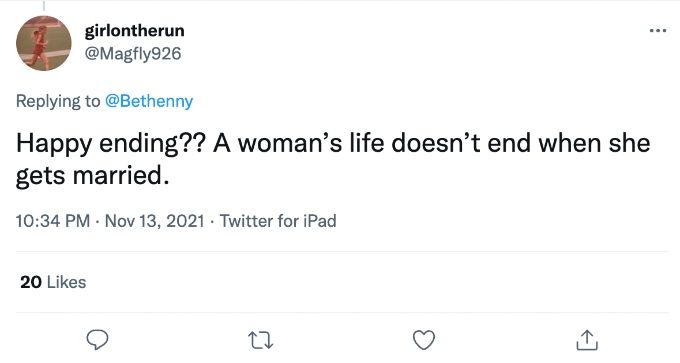This screenshot has height=363, width=680.
Task: View the 20 Likes list
Action: point(53,282)
